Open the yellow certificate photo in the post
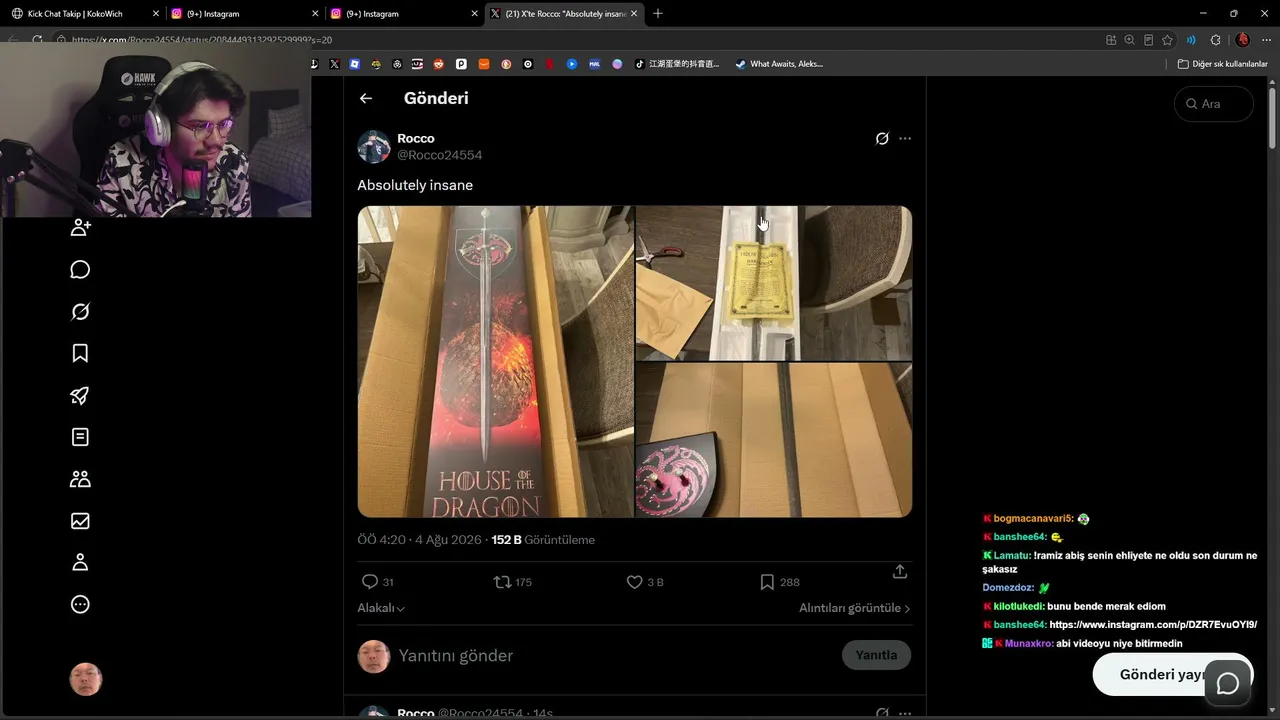 click(774, 283)
